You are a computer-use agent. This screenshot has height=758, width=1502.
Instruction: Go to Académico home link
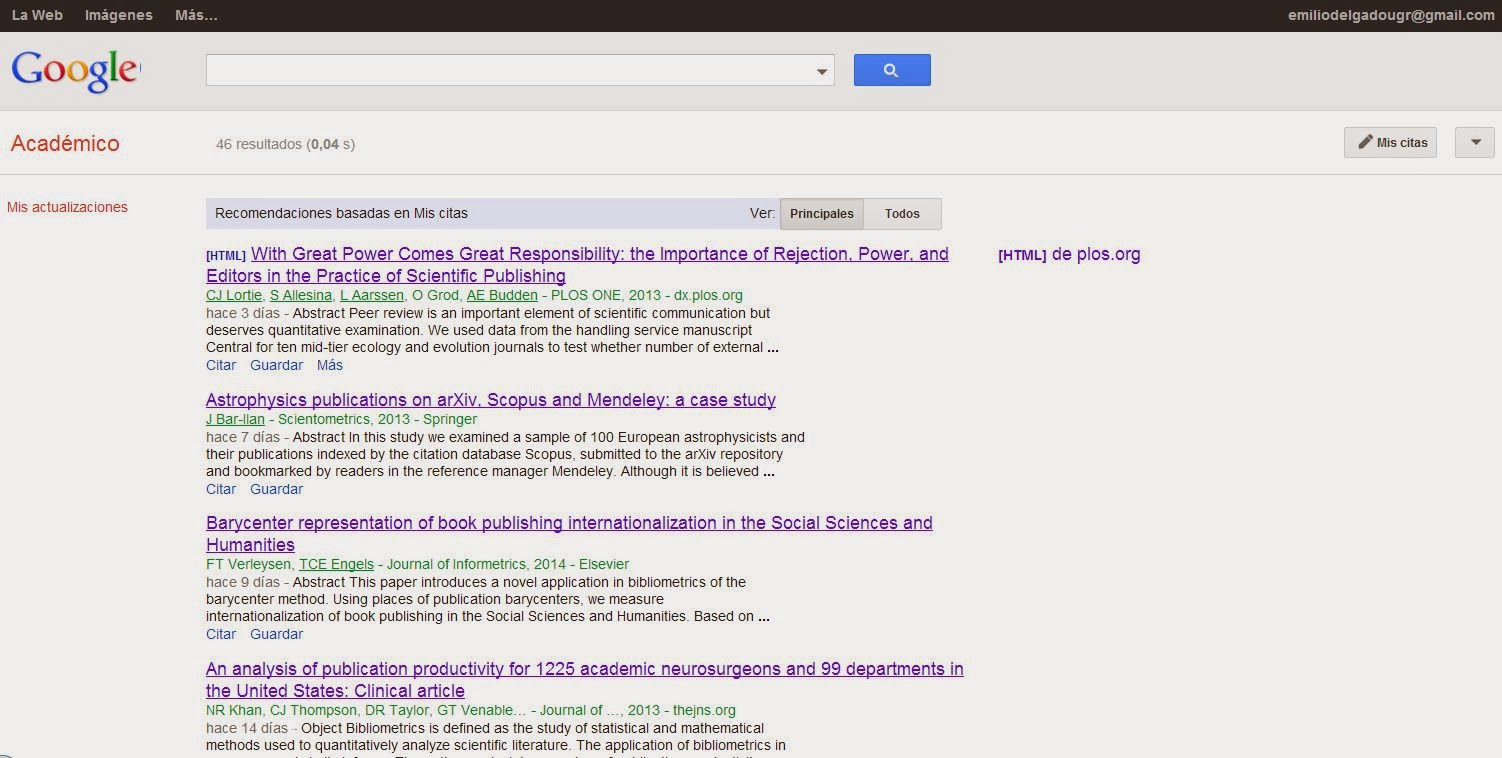65,143
